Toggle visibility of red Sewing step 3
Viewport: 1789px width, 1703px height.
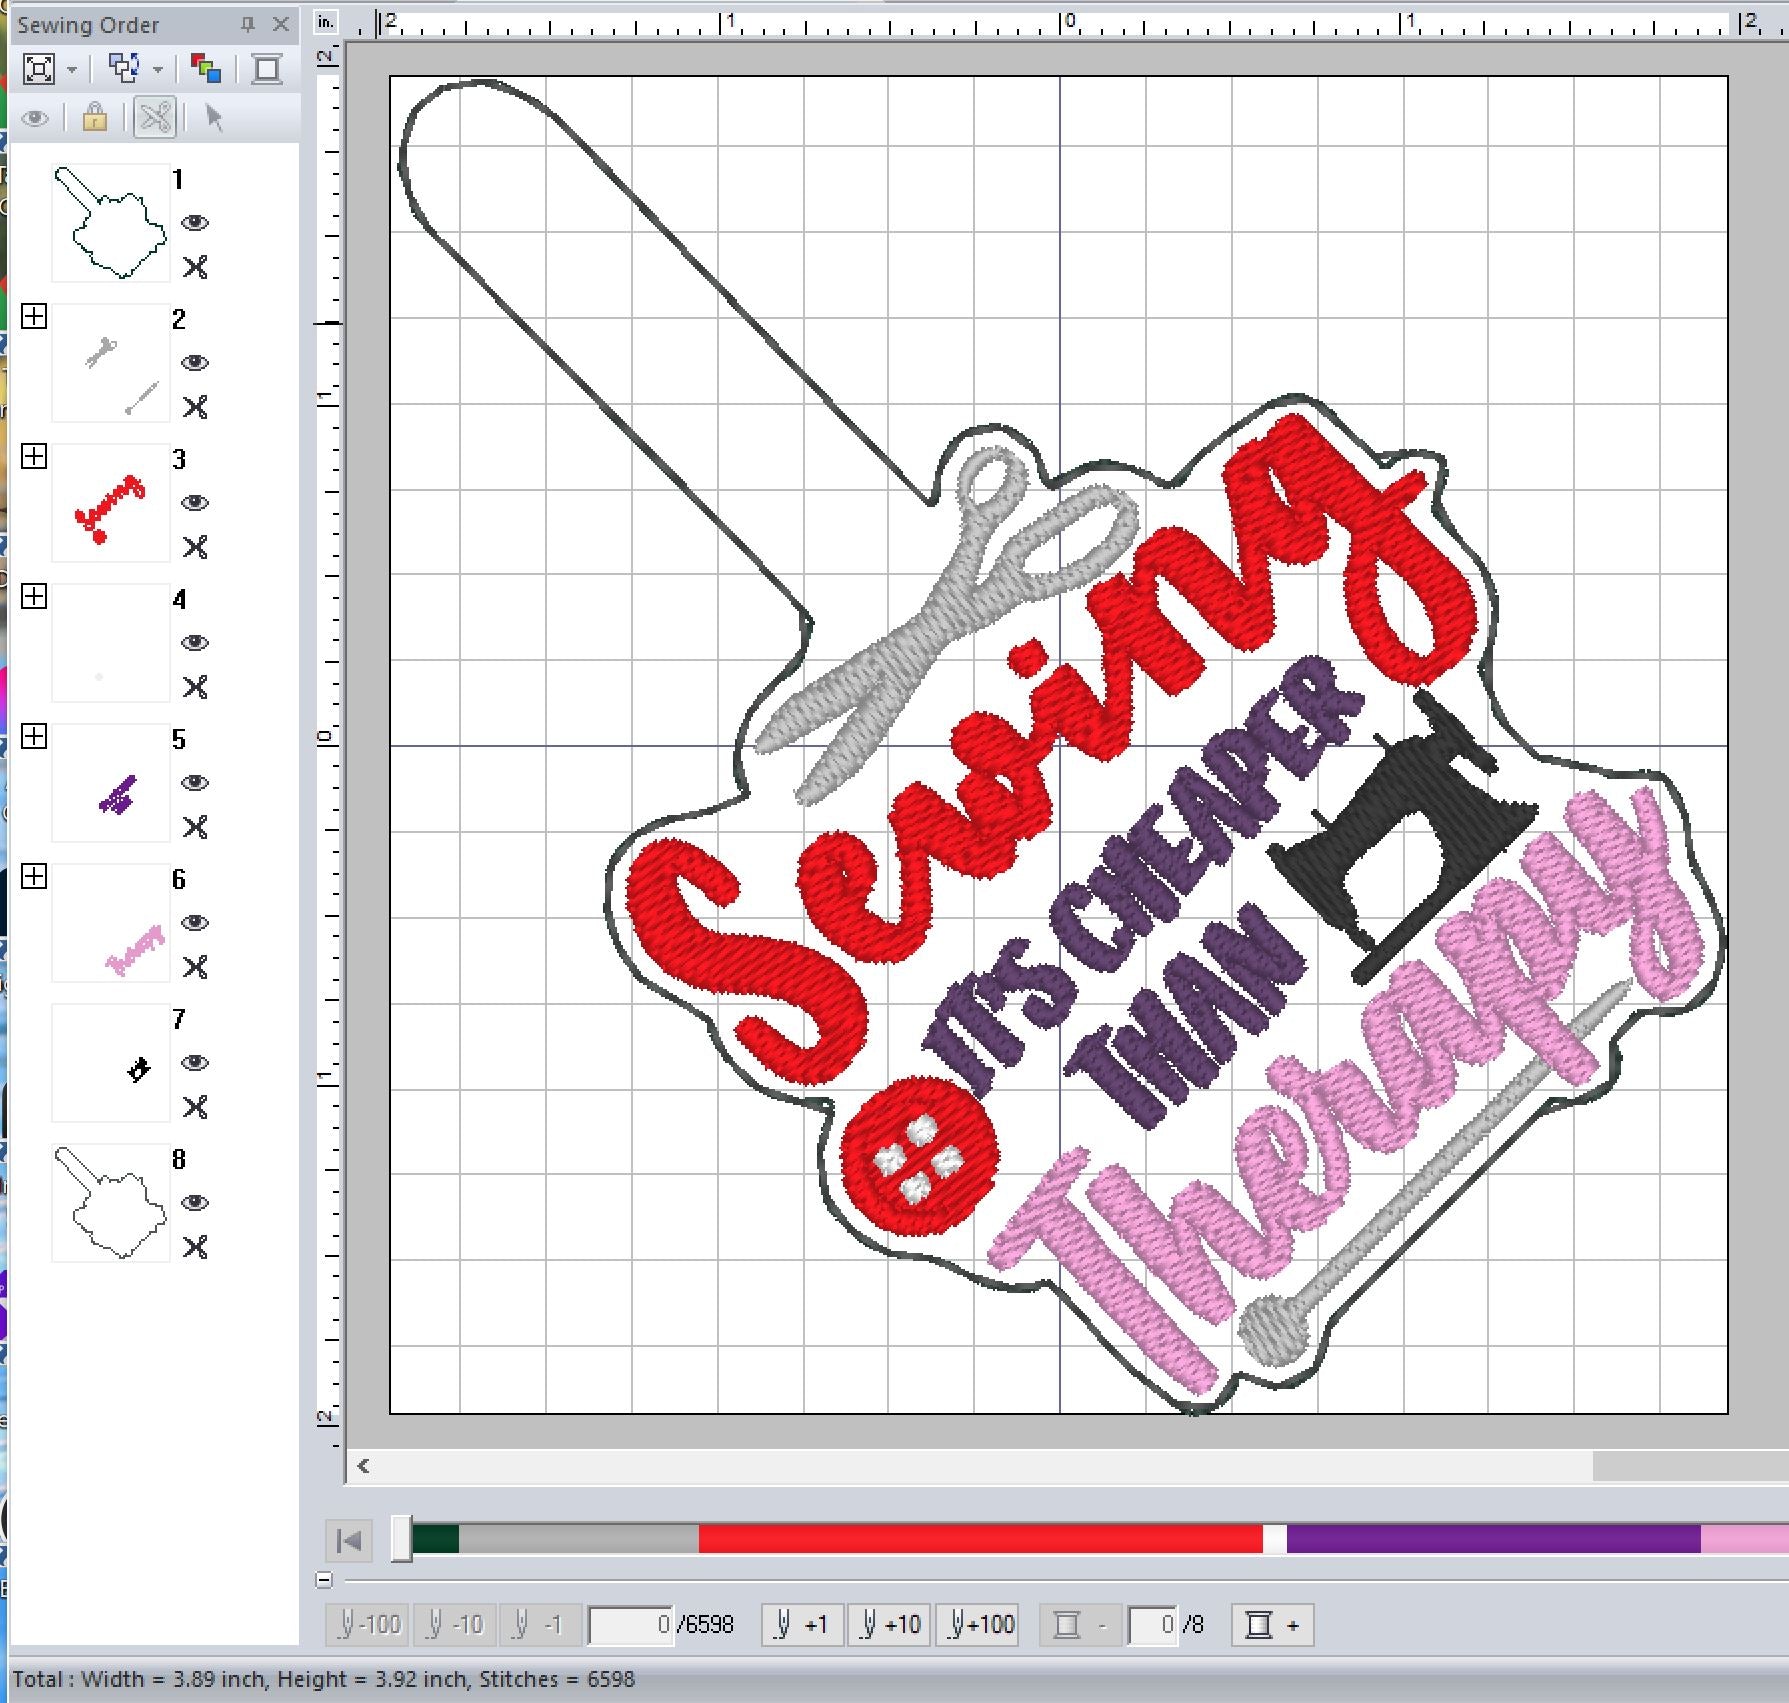195,502
